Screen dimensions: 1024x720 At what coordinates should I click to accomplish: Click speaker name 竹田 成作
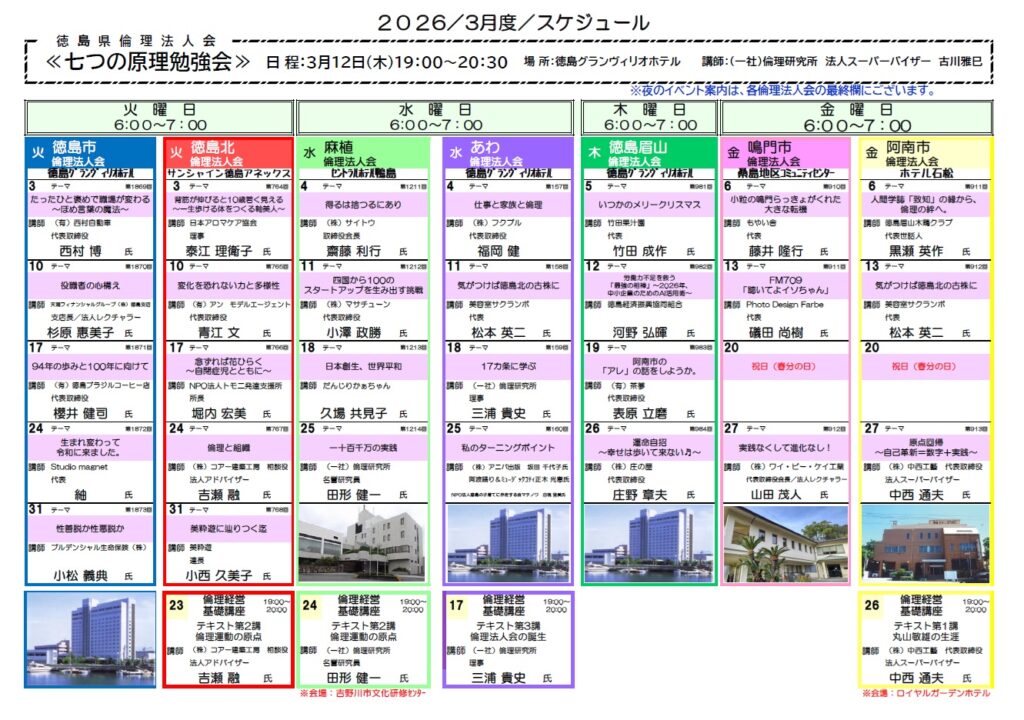(639, 250)
